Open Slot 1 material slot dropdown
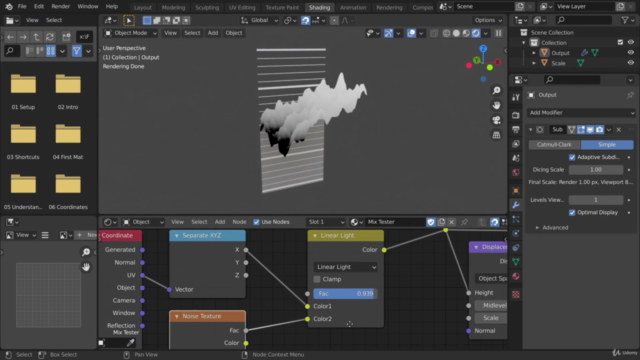Image resolution: width=640 pixels, height=360 pixels. (x=326, y=222)
